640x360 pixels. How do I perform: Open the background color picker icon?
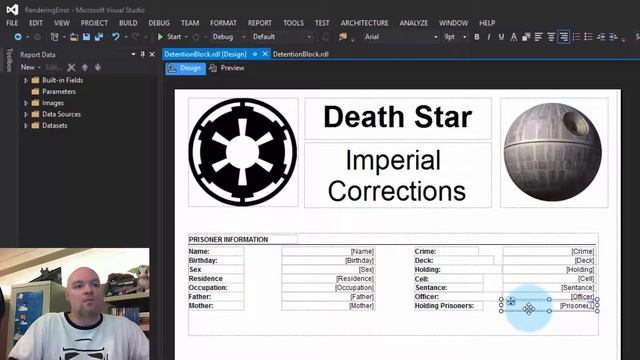(x=526, y=37)
